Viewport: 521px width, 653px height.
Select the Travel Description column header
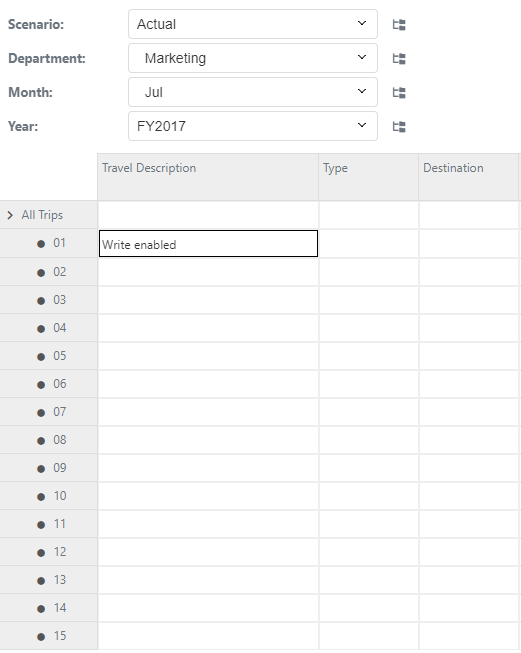point(208,177)
